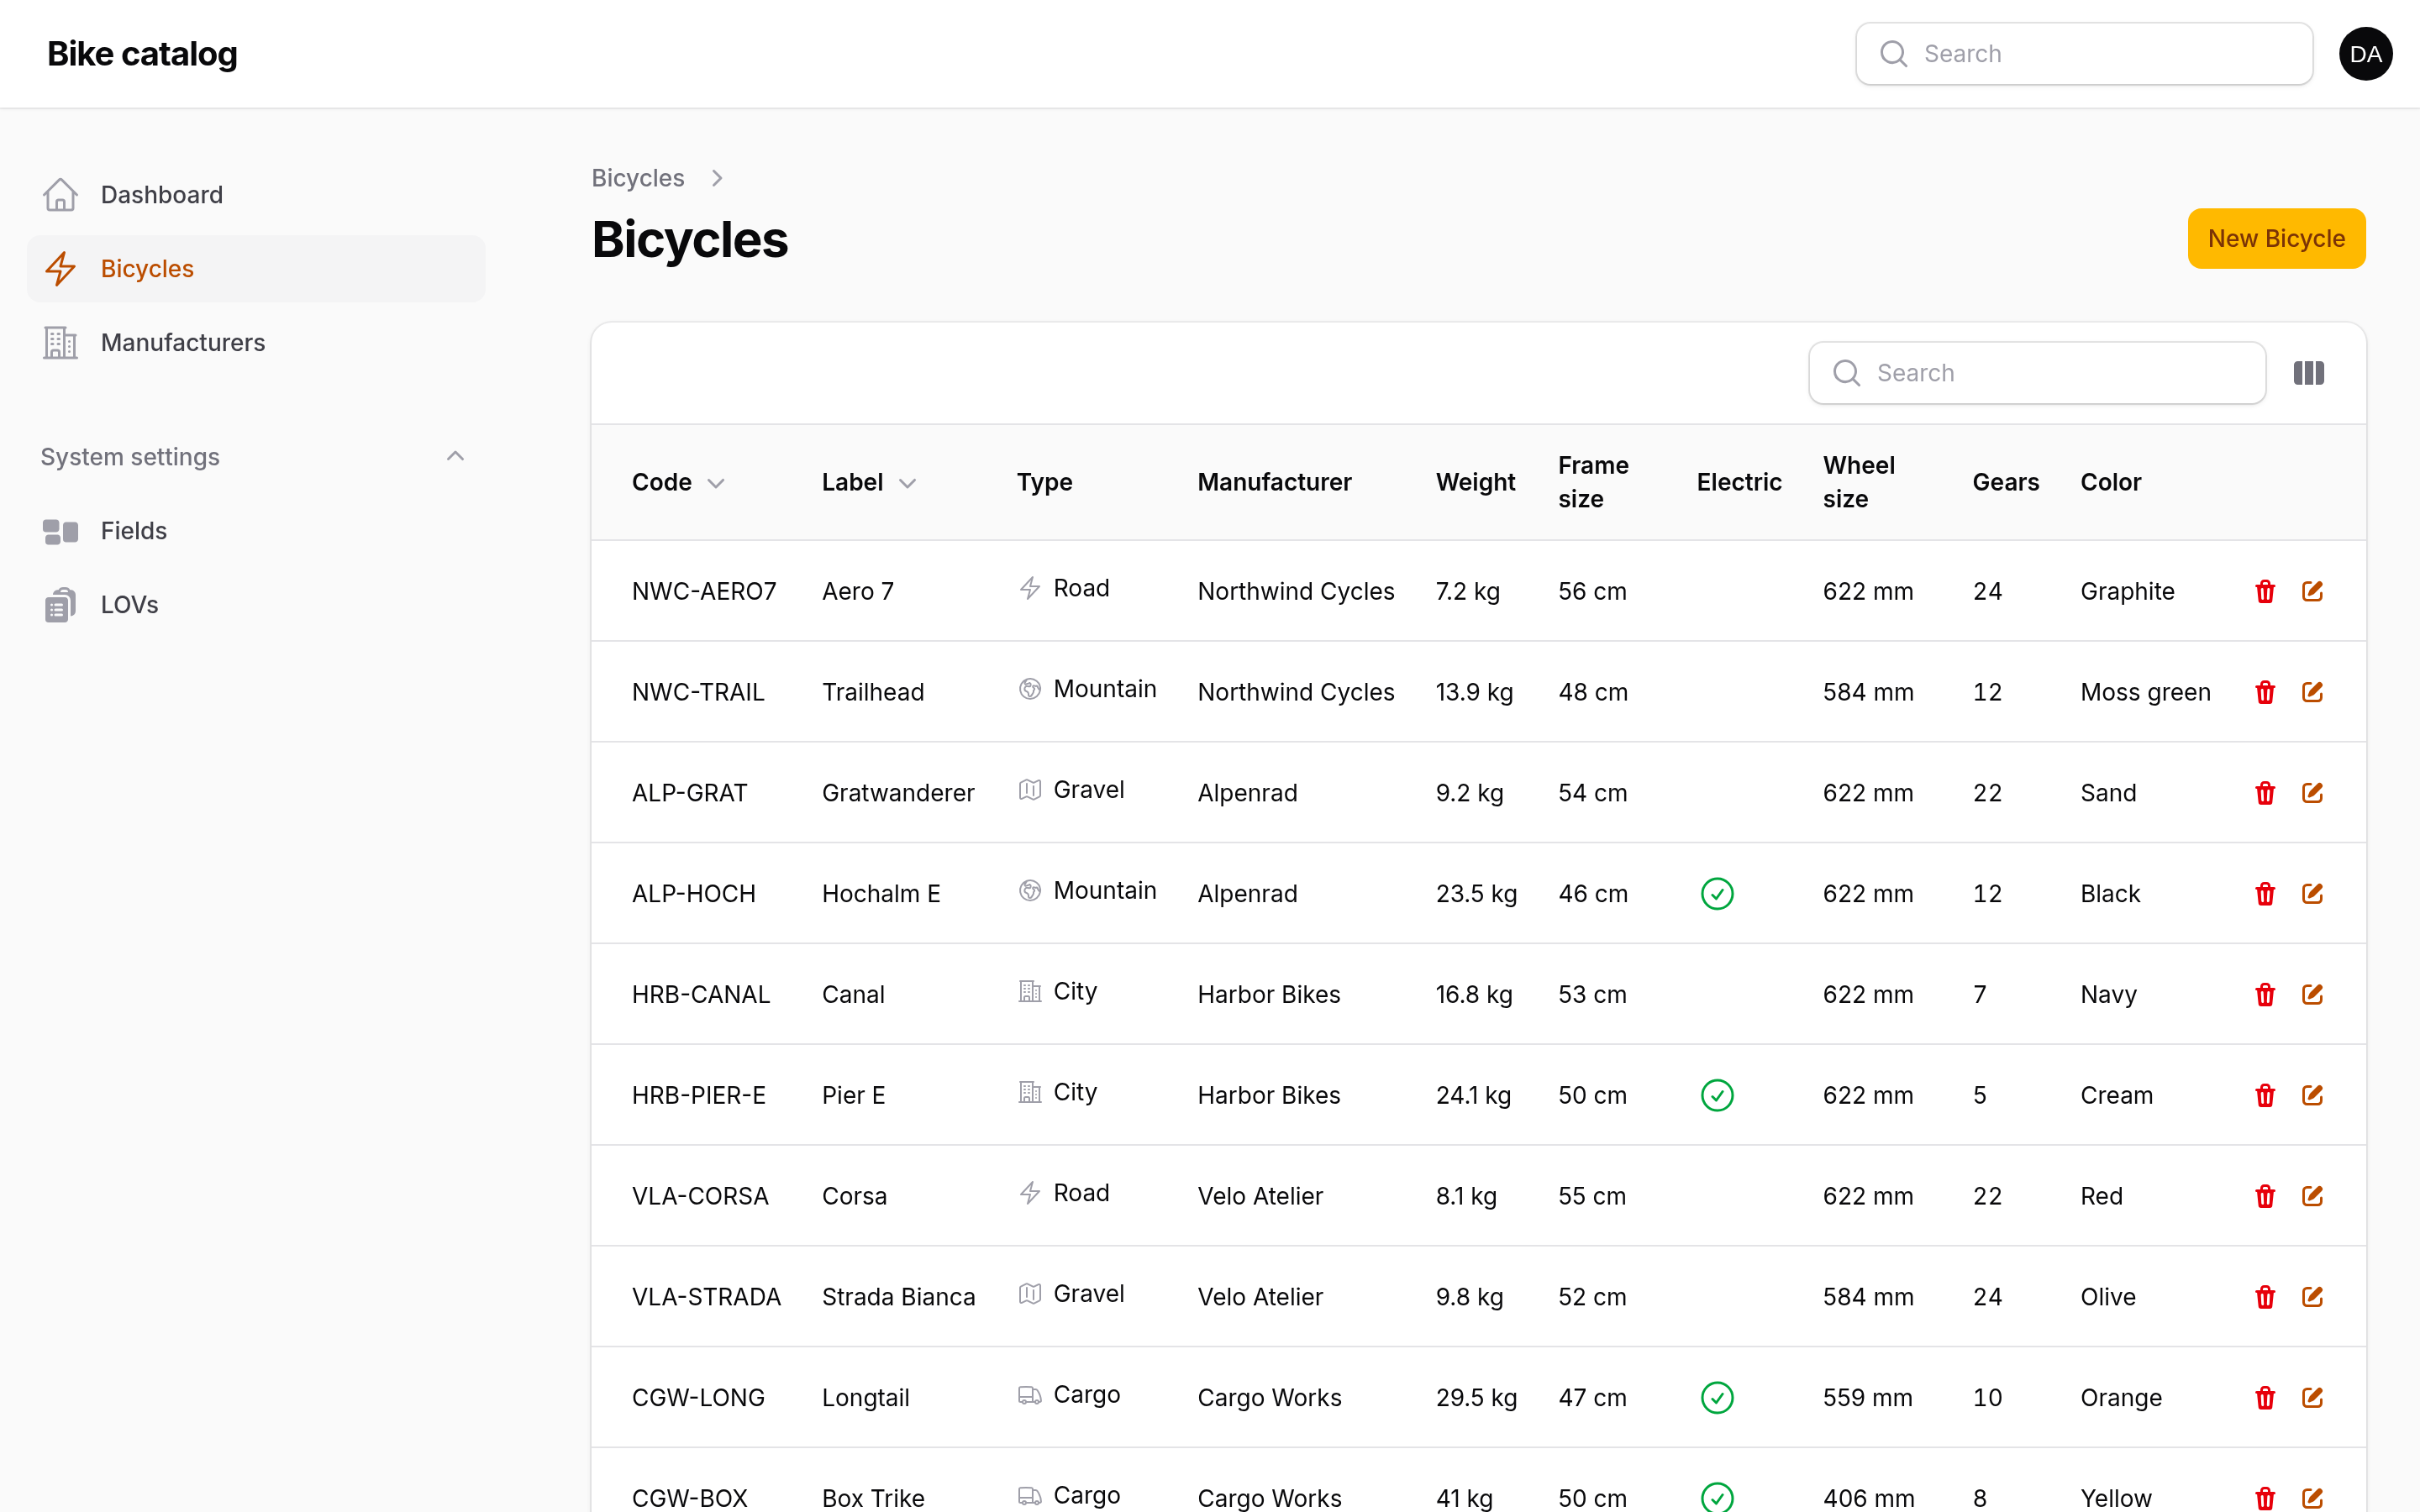
Task: Click the Olive color cell
Action: click(x=2108, y=1298)
